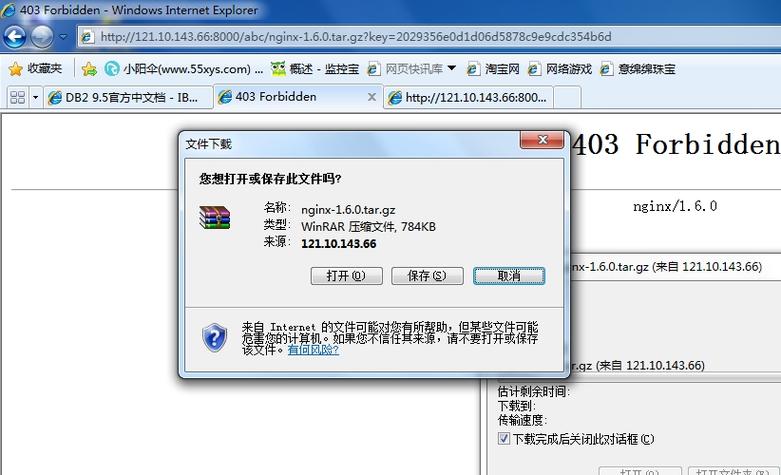
Task: Click the Quick Tabs grid icon
Action: 17,97
